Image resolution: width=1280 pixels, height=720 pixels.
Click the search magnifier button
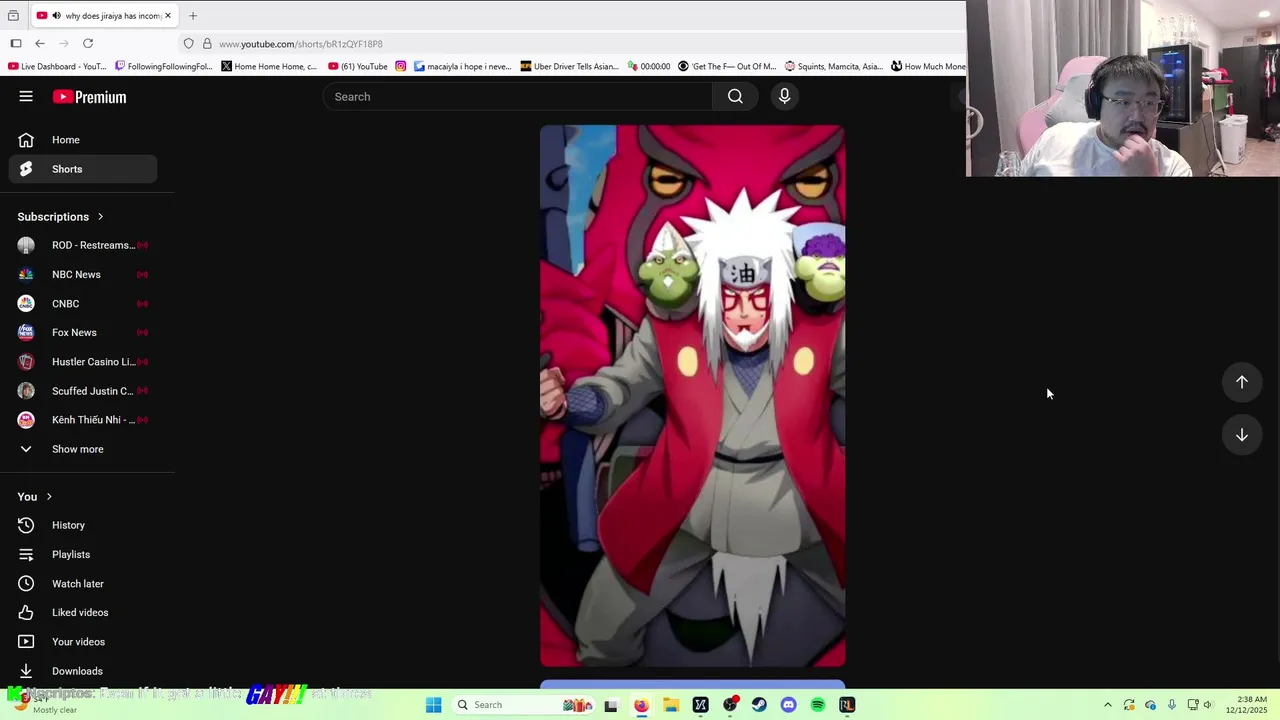pos(735,97)
